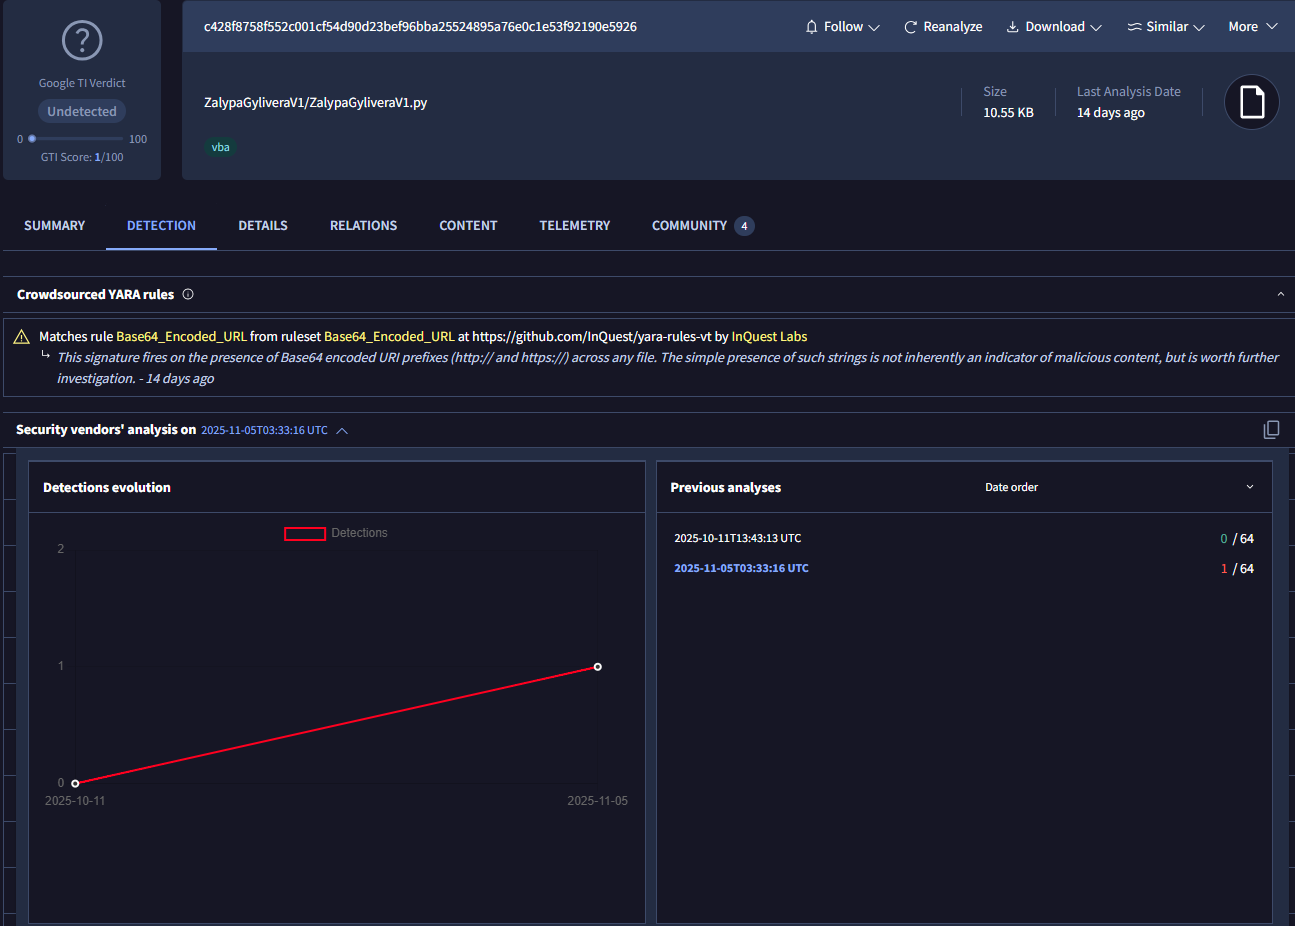Switch to the SUMMARY tab

[x=54, y=226]
